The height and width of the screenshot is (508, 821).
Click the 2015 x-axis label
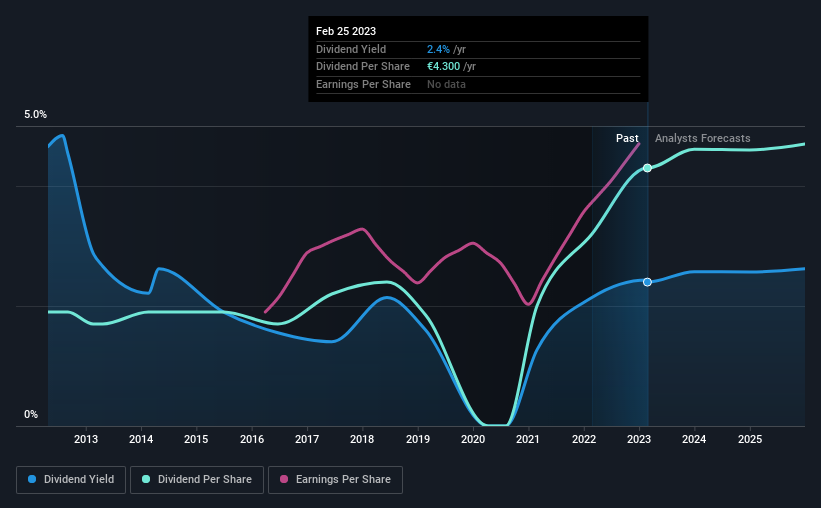click(196, 439)
